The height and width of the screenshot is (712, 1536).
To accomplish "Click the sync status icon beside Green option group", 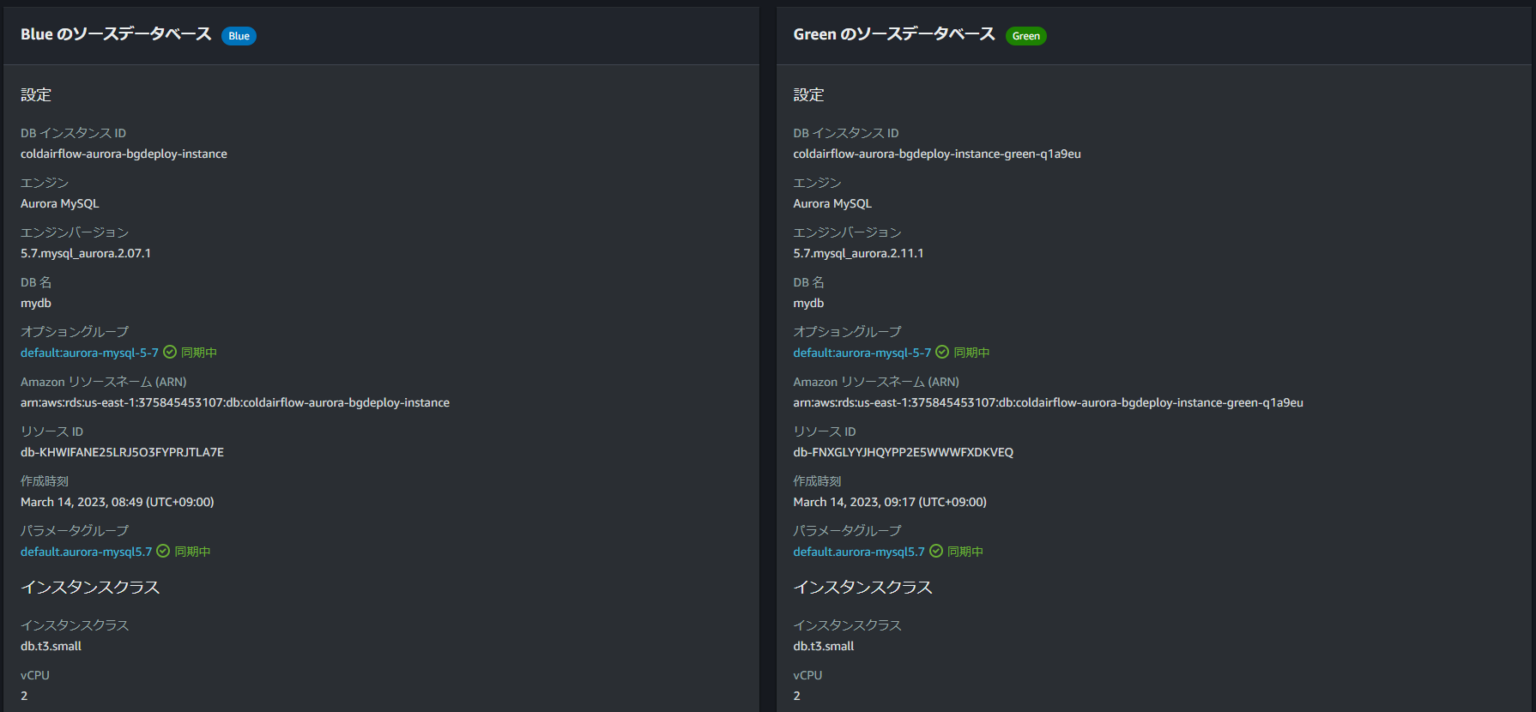I will [x=940, y=352].
